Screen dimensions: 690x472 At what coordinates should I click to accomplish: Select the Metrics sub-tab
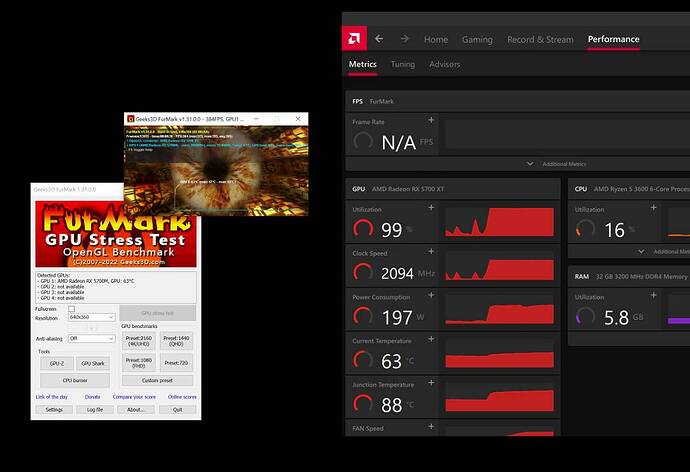(363, 64)
